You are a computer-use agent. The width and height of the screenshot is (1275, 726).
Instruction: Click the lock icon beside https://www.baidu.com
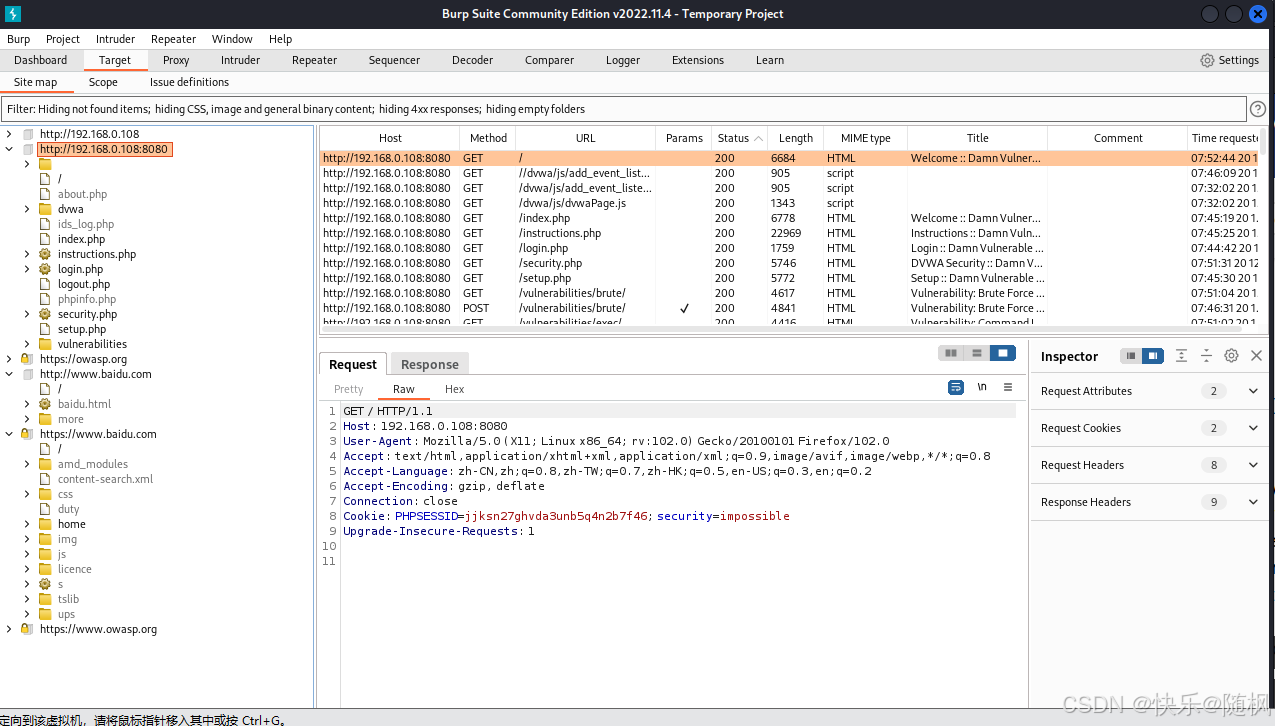click(27, 434)
